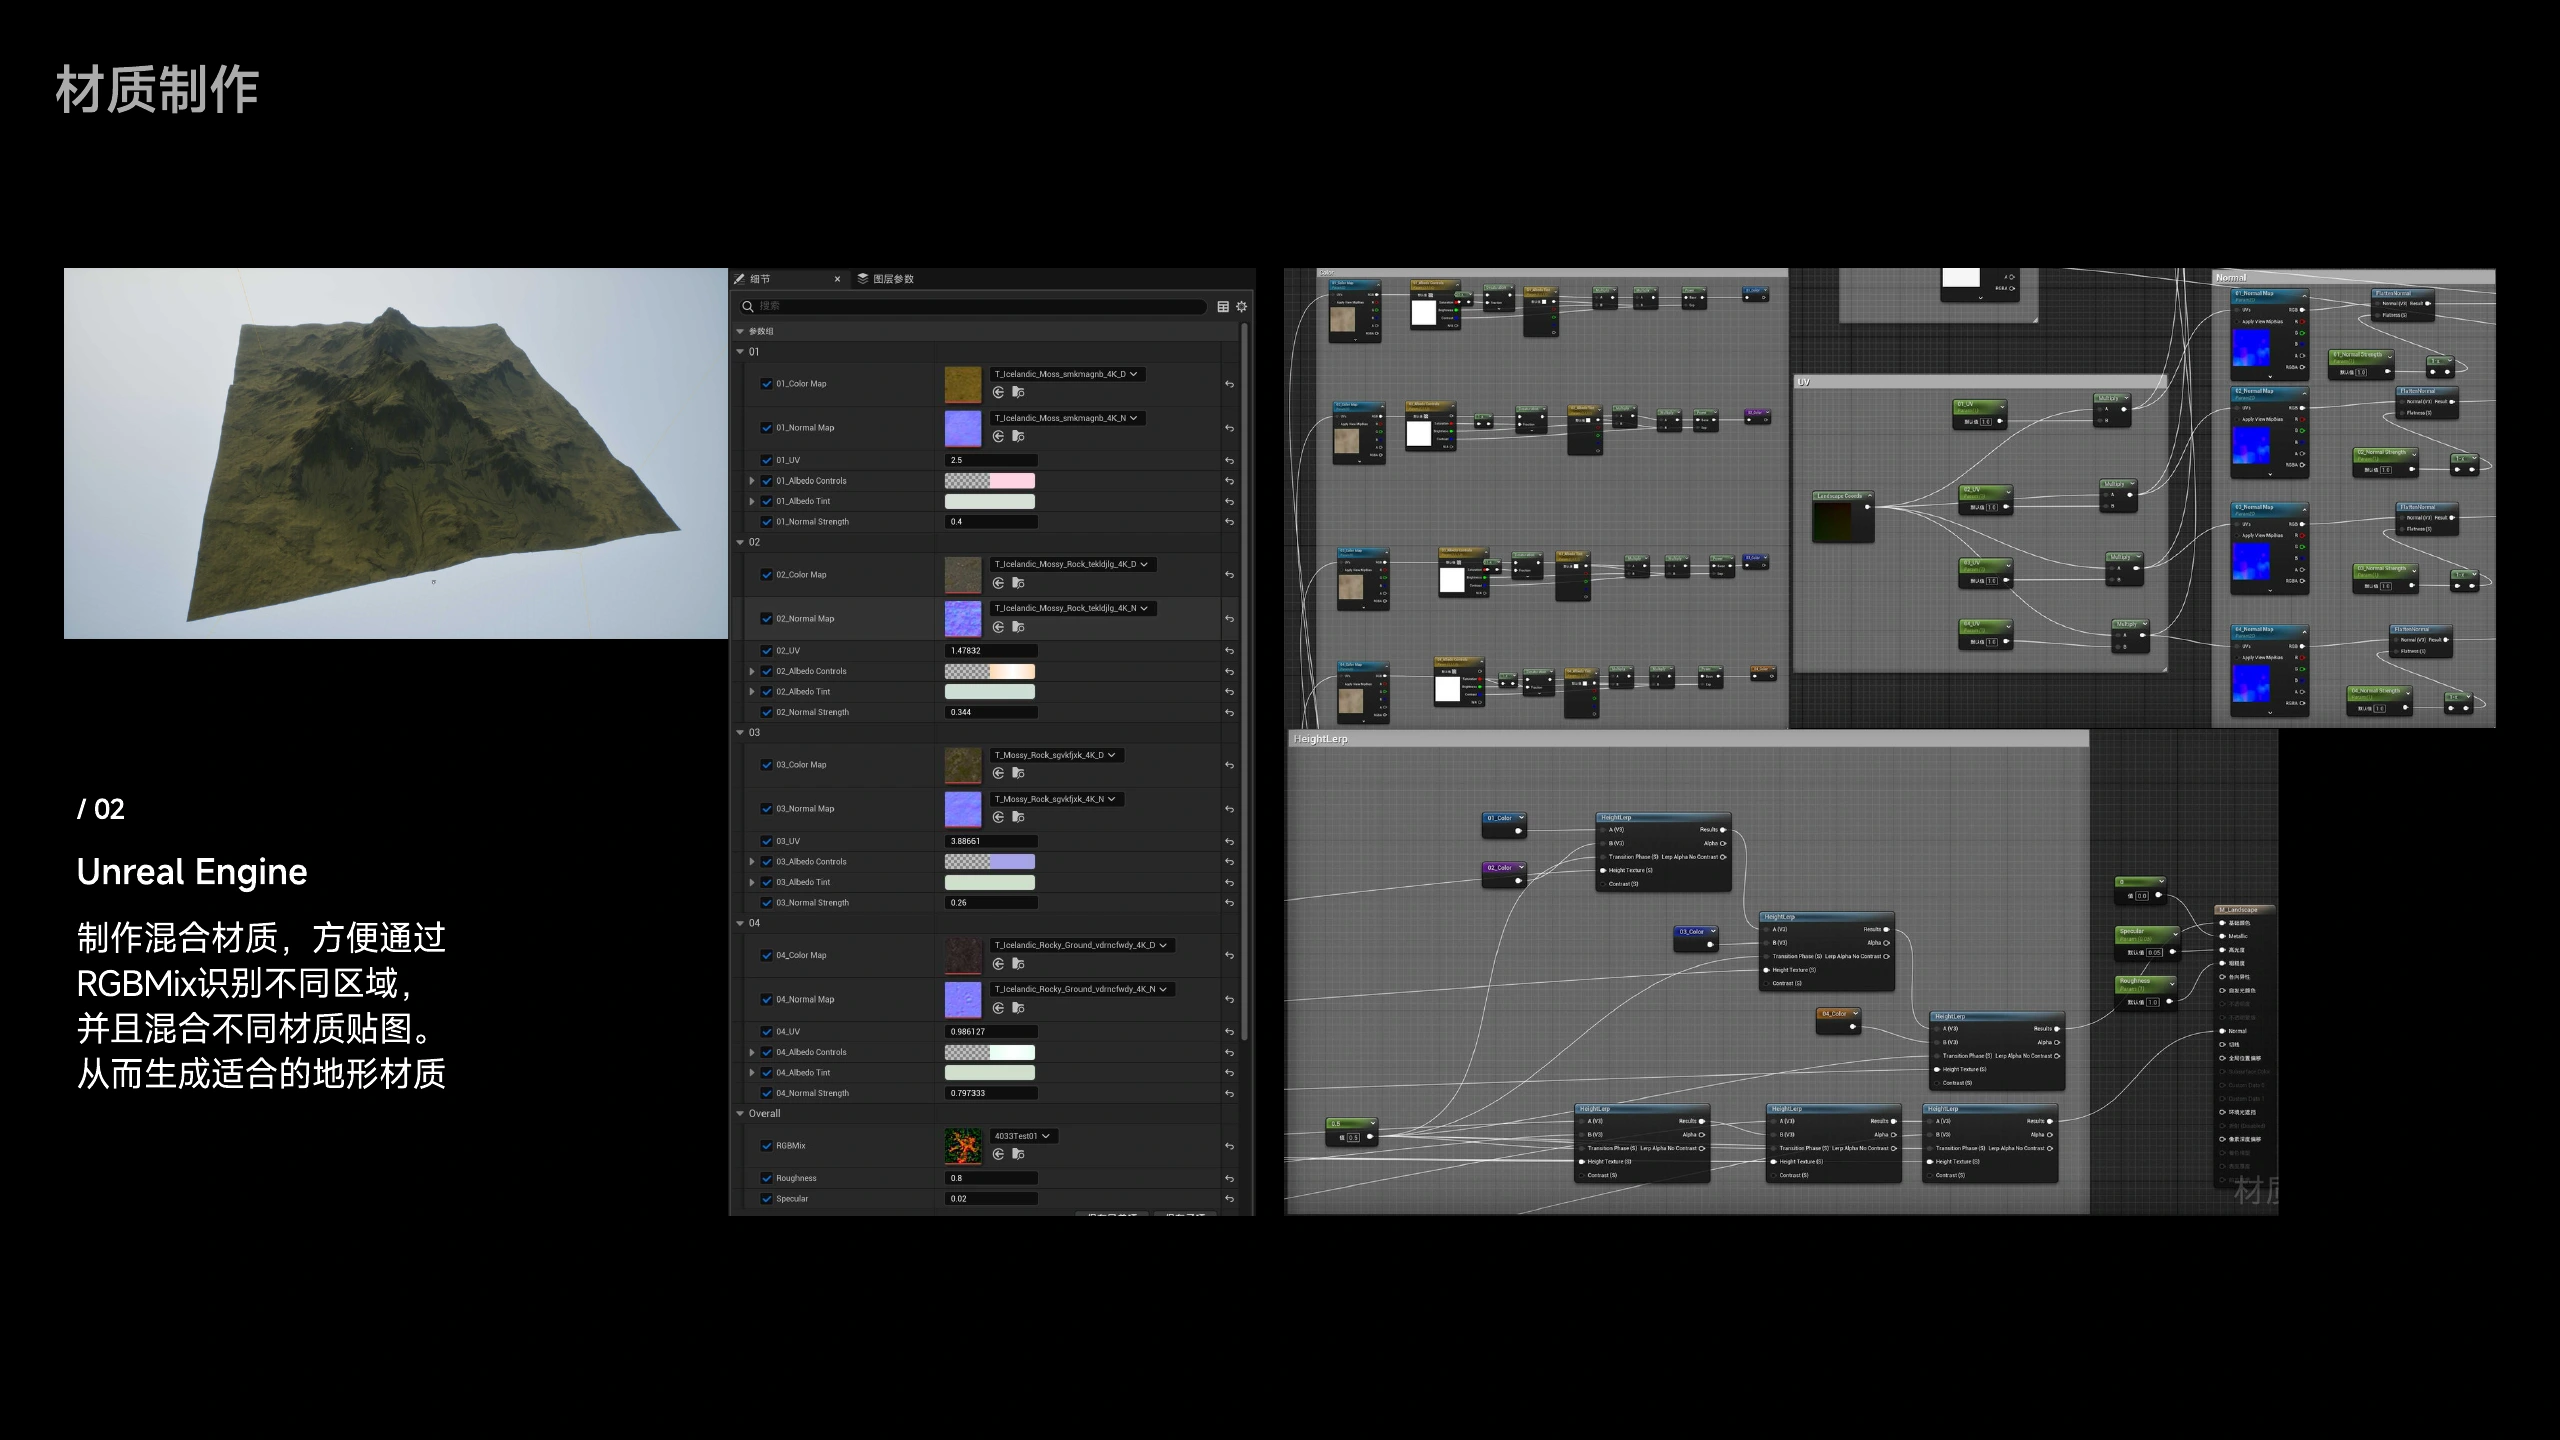
Task: Browse to 03_Normal Map texture asset
Action: point(1018,817)
